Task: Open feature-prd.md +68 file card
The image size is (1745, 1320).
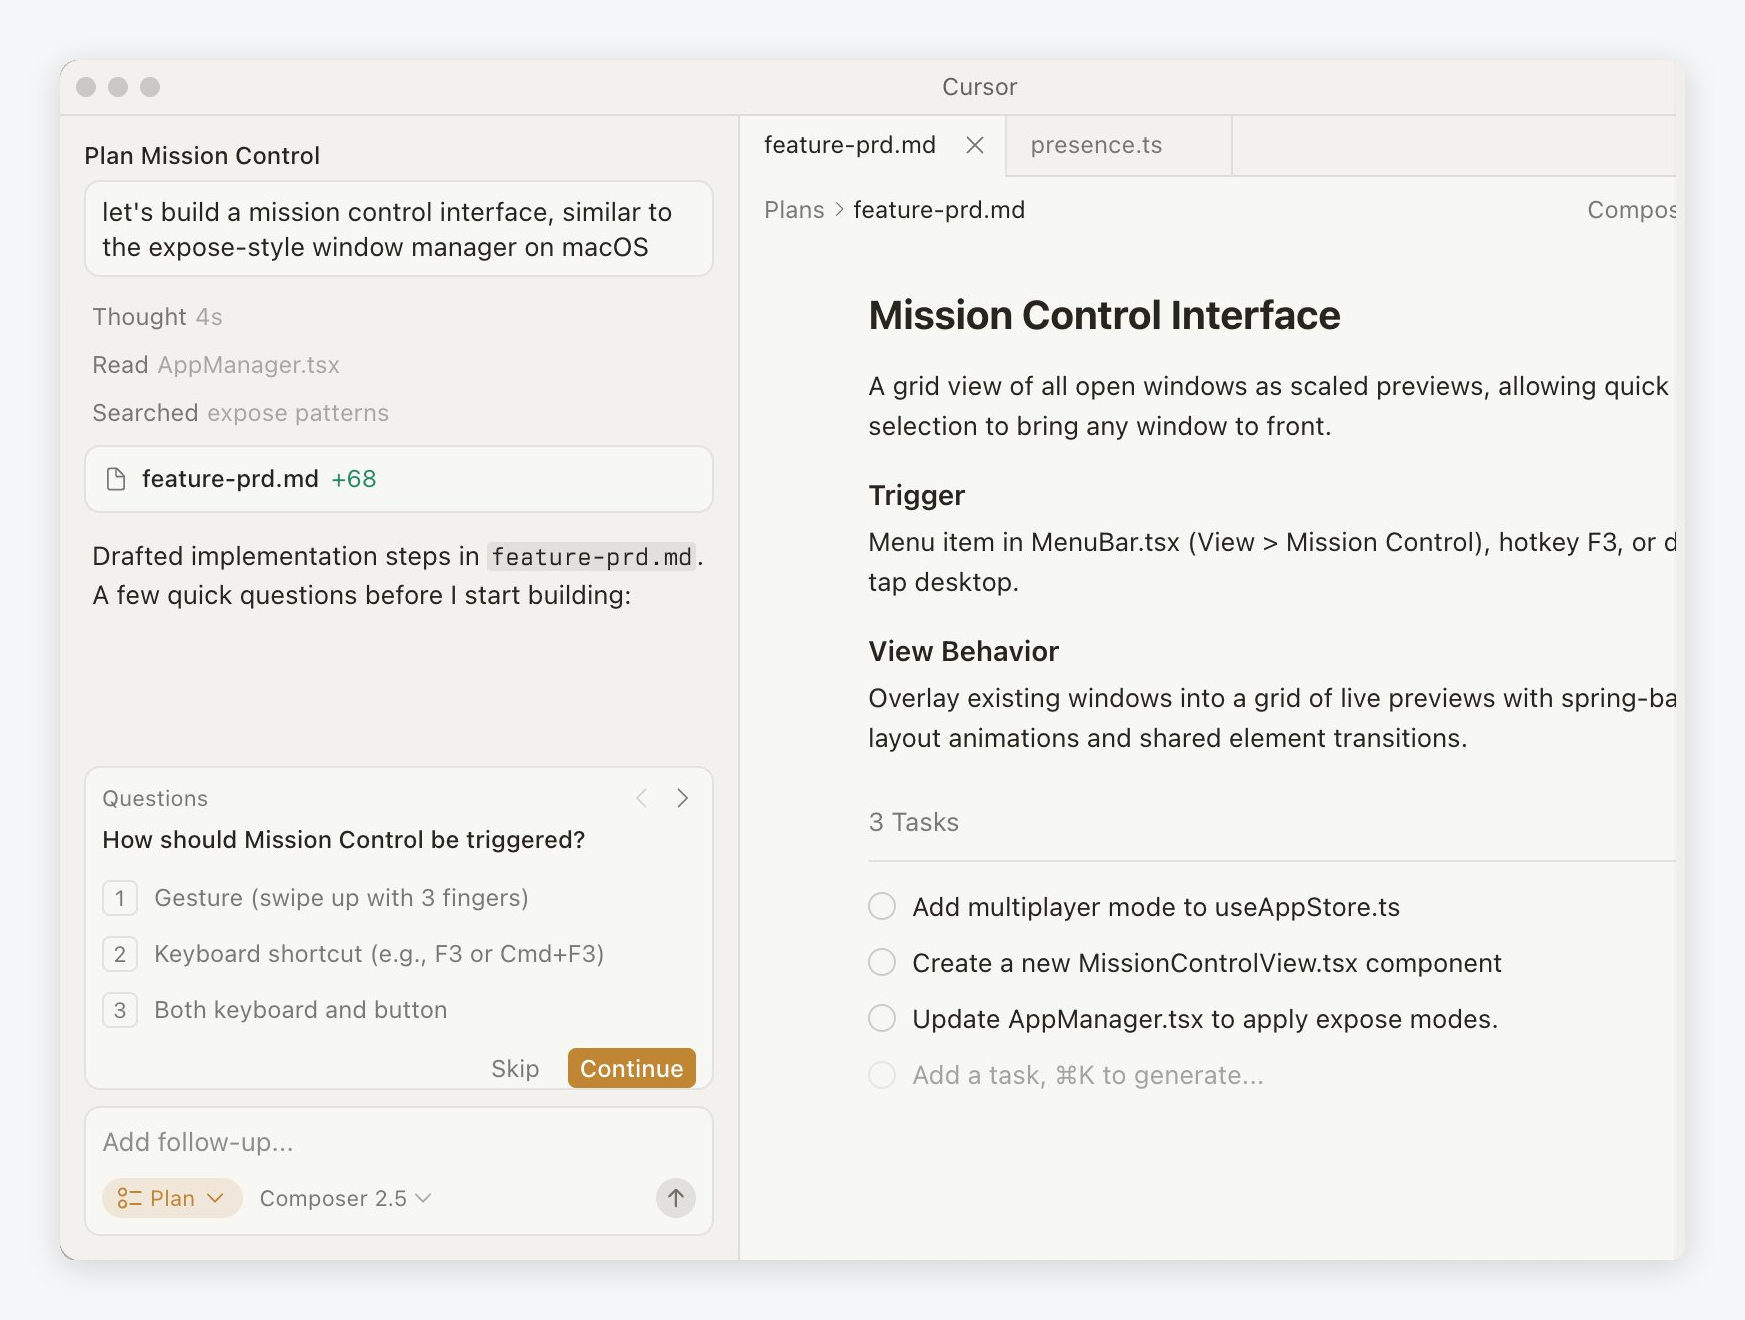Action: point(398,479)
